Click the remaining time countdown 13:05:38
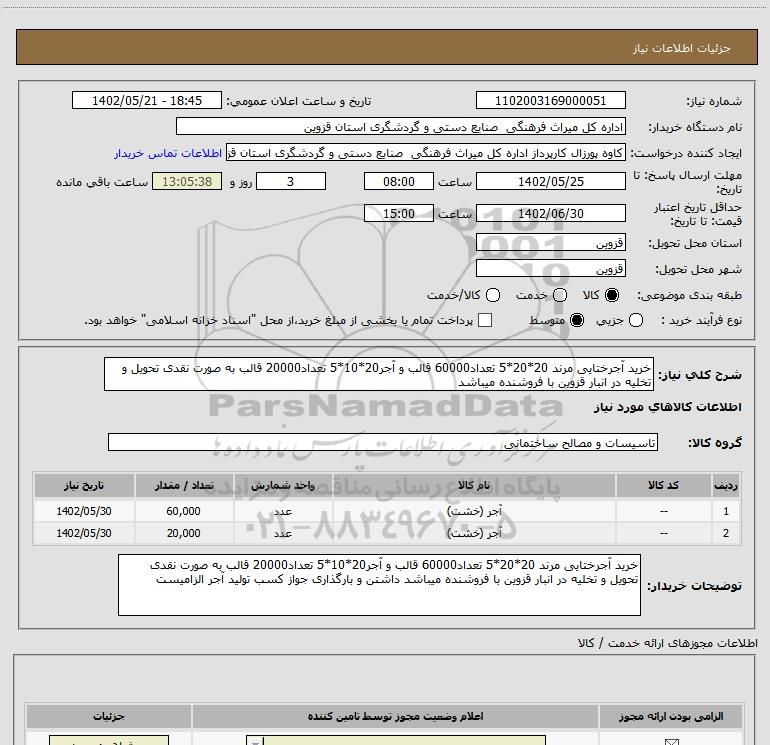Viewport: 770px width, 745px height. [187, 181]
